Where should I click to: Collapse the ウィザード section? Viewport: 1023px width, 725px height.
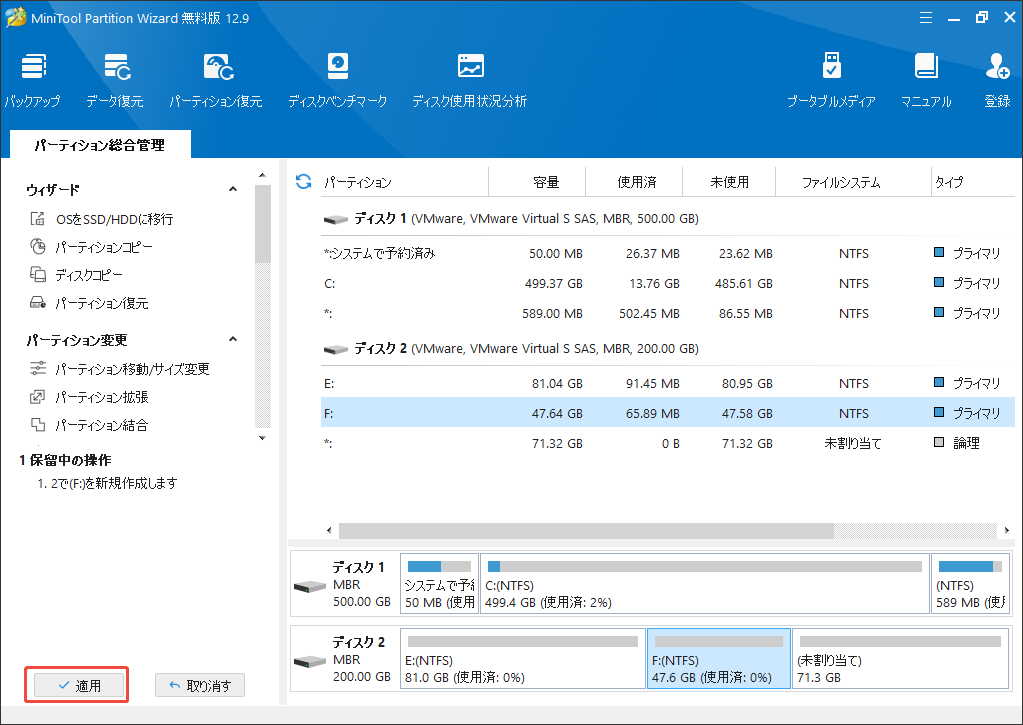click(233, 189)
